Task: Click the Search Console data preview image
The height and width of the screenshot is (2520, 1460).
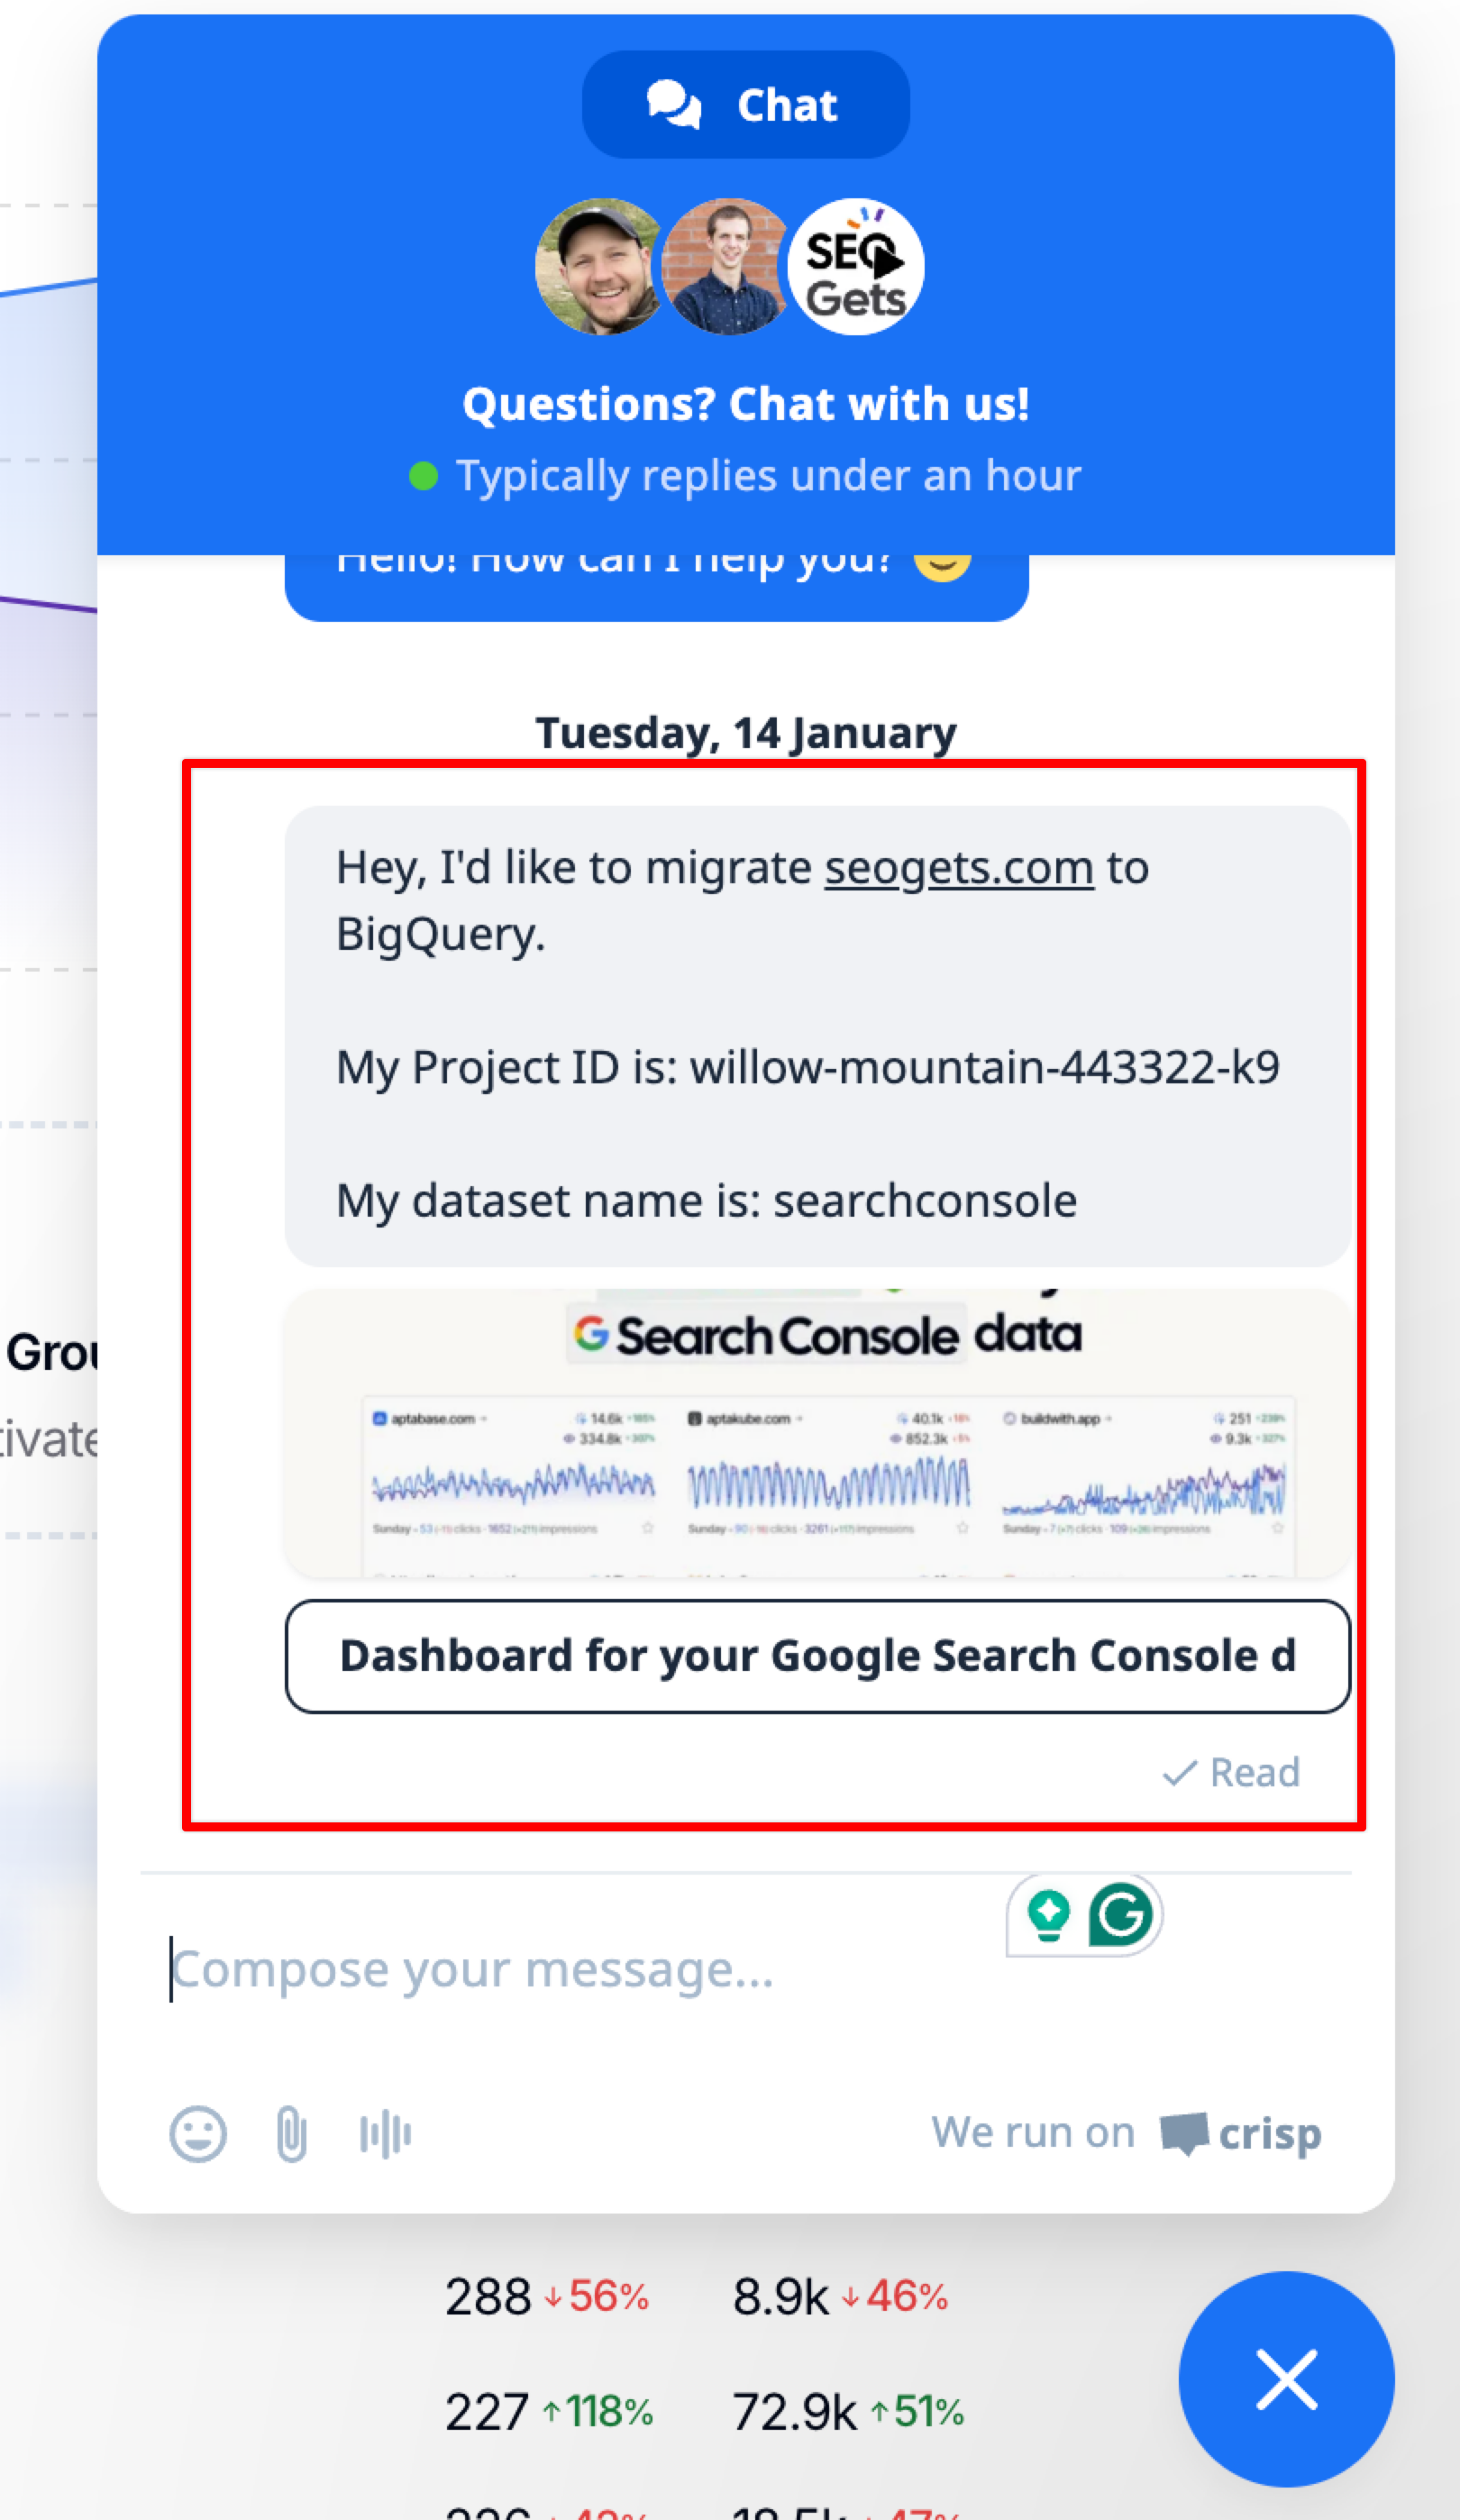Action: click(x=817, y=1432)
